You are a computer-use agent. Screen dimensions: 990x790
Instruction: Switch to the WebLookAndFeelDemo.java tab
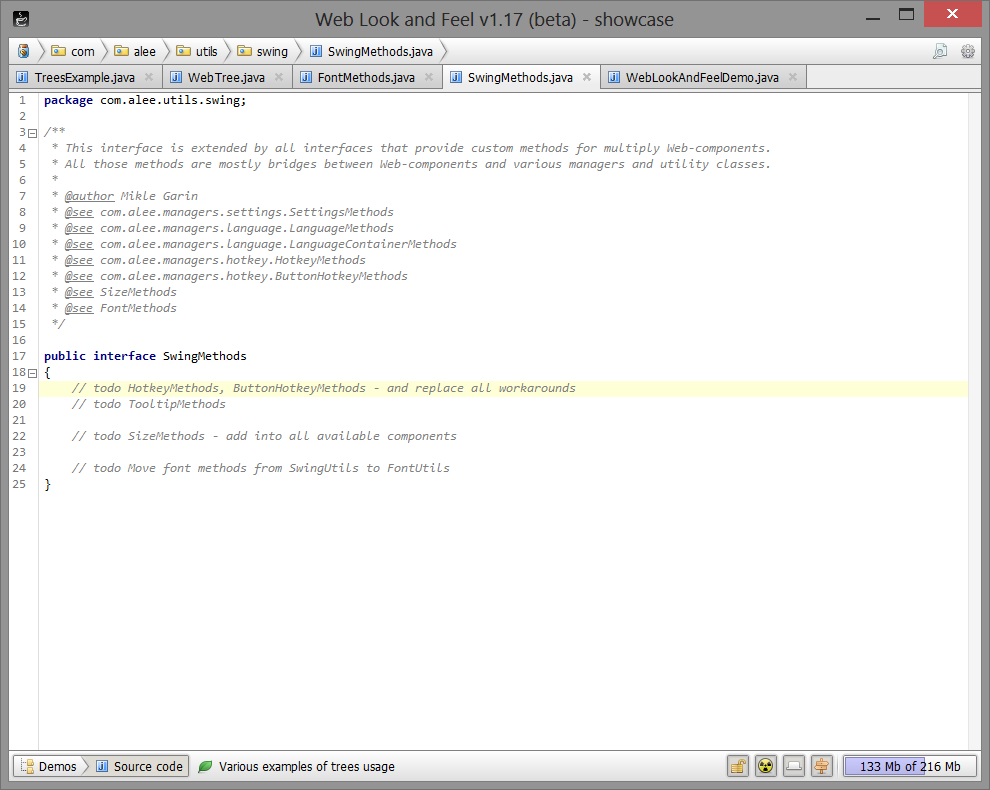coord(703,77)
